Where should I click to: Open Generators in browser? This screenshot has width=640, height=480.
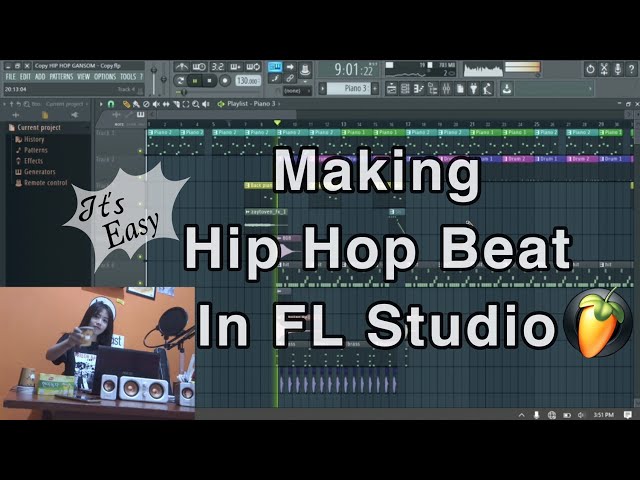click(35, 172)
